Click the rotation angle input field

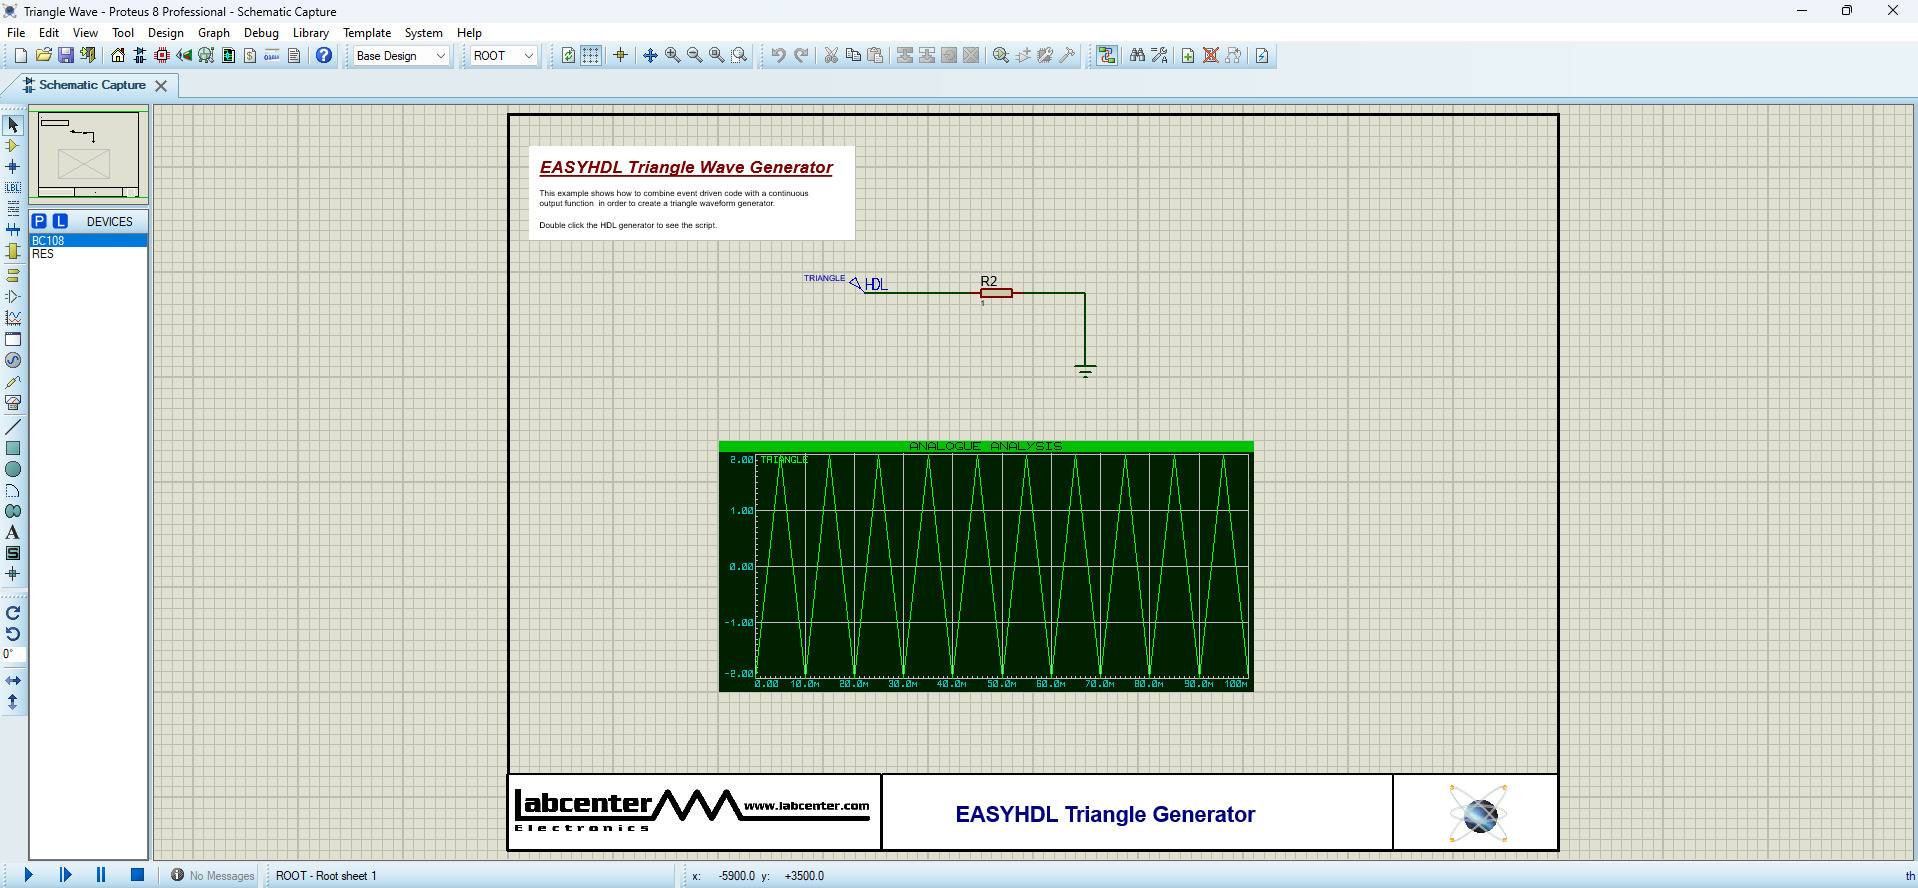[13, 655]
